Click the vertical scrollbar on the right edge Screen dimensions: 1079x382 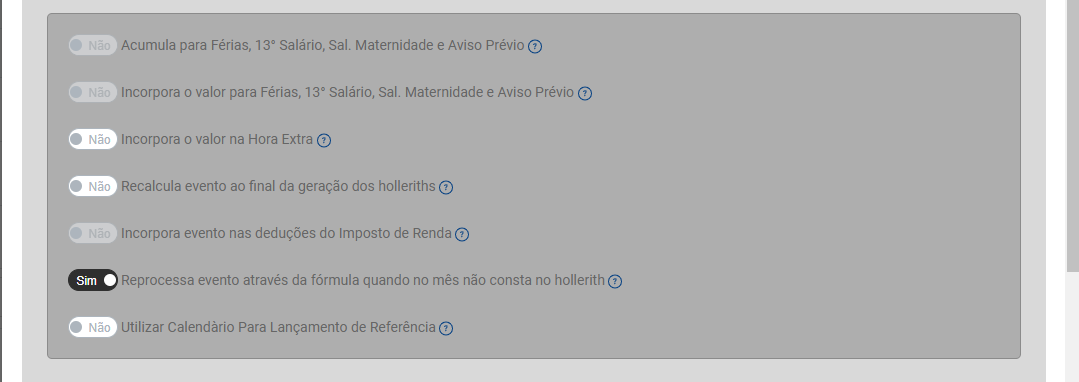[x=1072, y=138]
